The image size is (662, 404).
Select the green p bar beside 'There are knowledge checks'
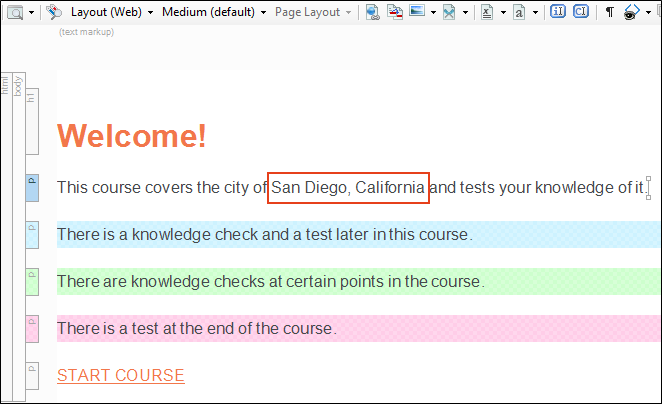coord(32,282)
